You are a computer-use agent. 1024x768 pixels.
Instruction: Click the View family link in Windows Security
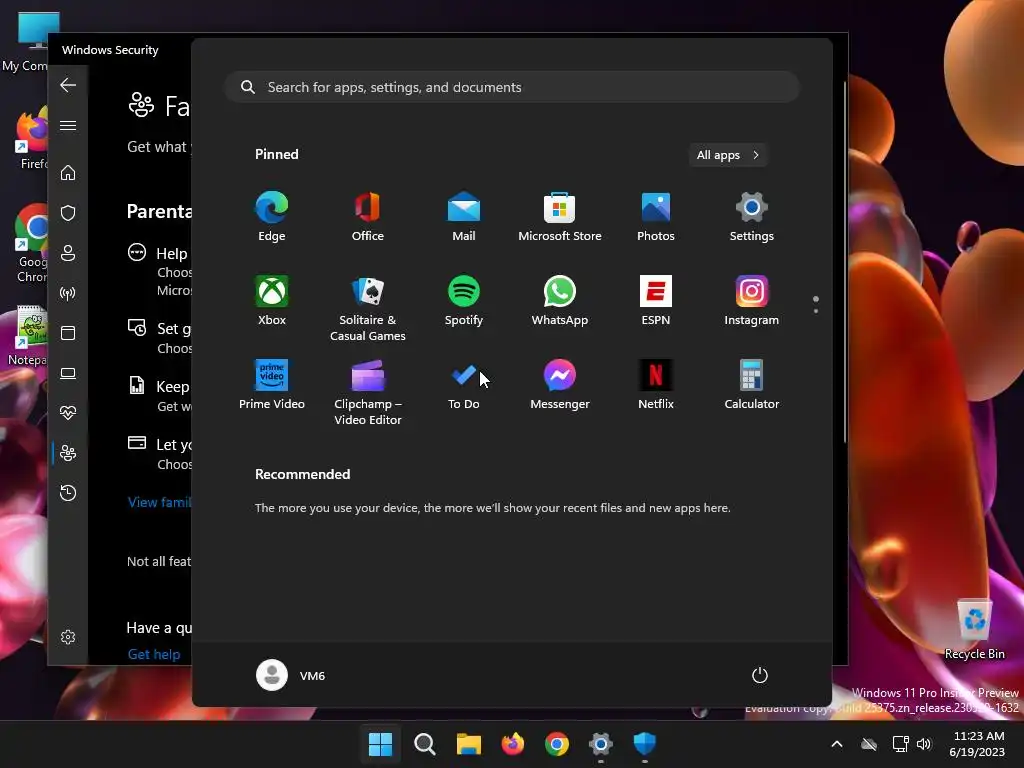(159, 502)
